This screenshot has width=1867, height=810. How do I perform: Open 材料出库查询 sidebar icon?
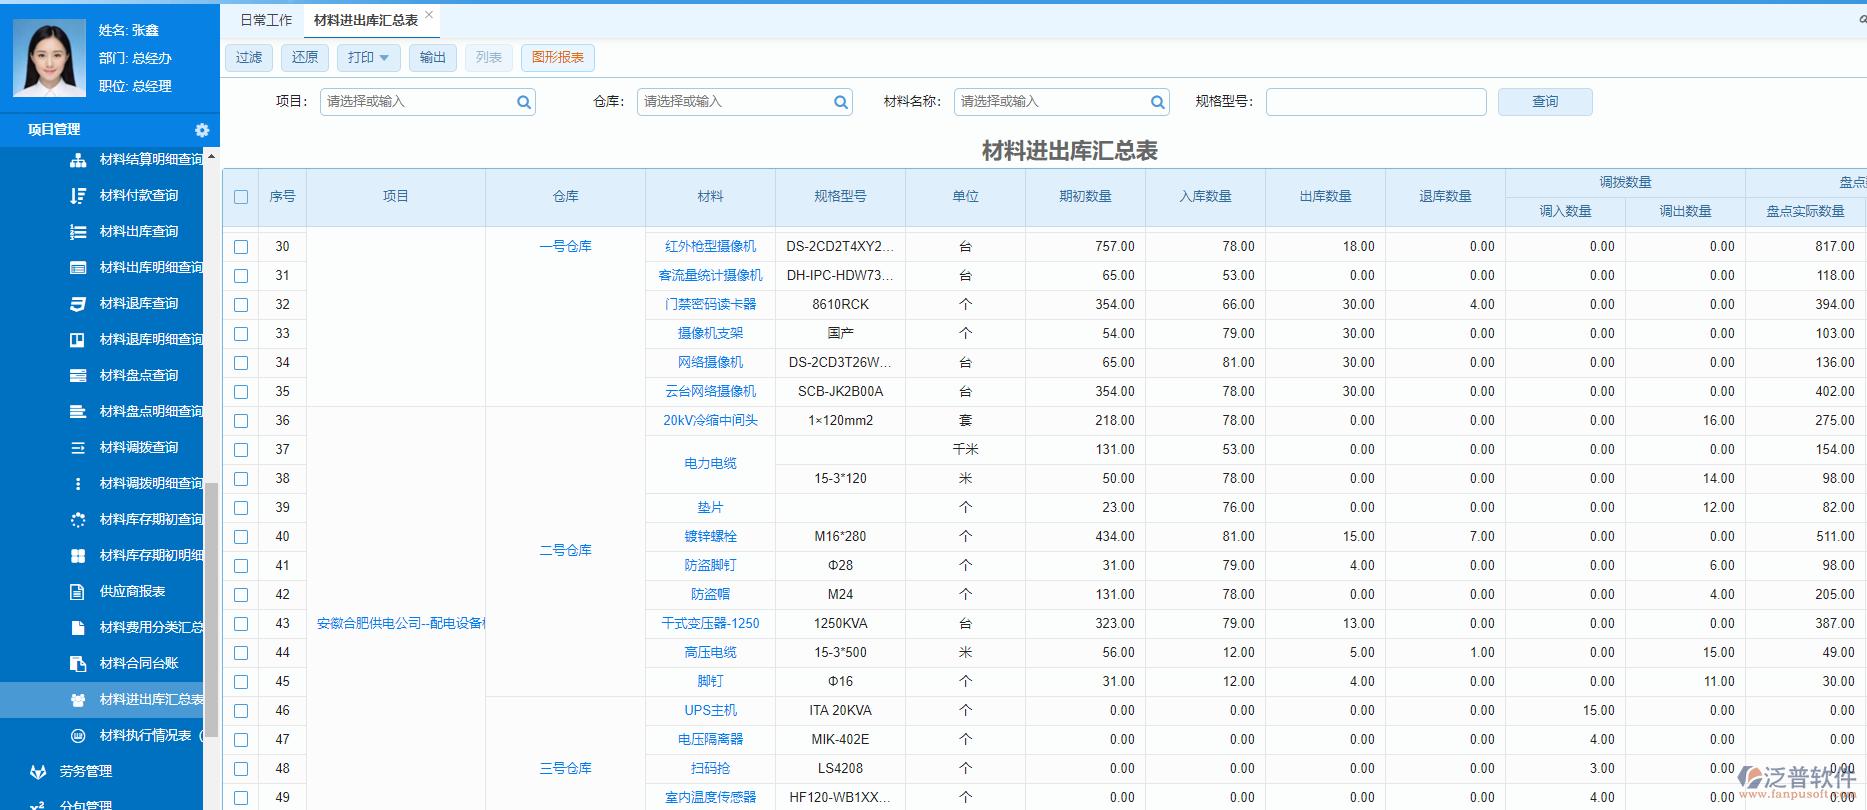(78, 232)
